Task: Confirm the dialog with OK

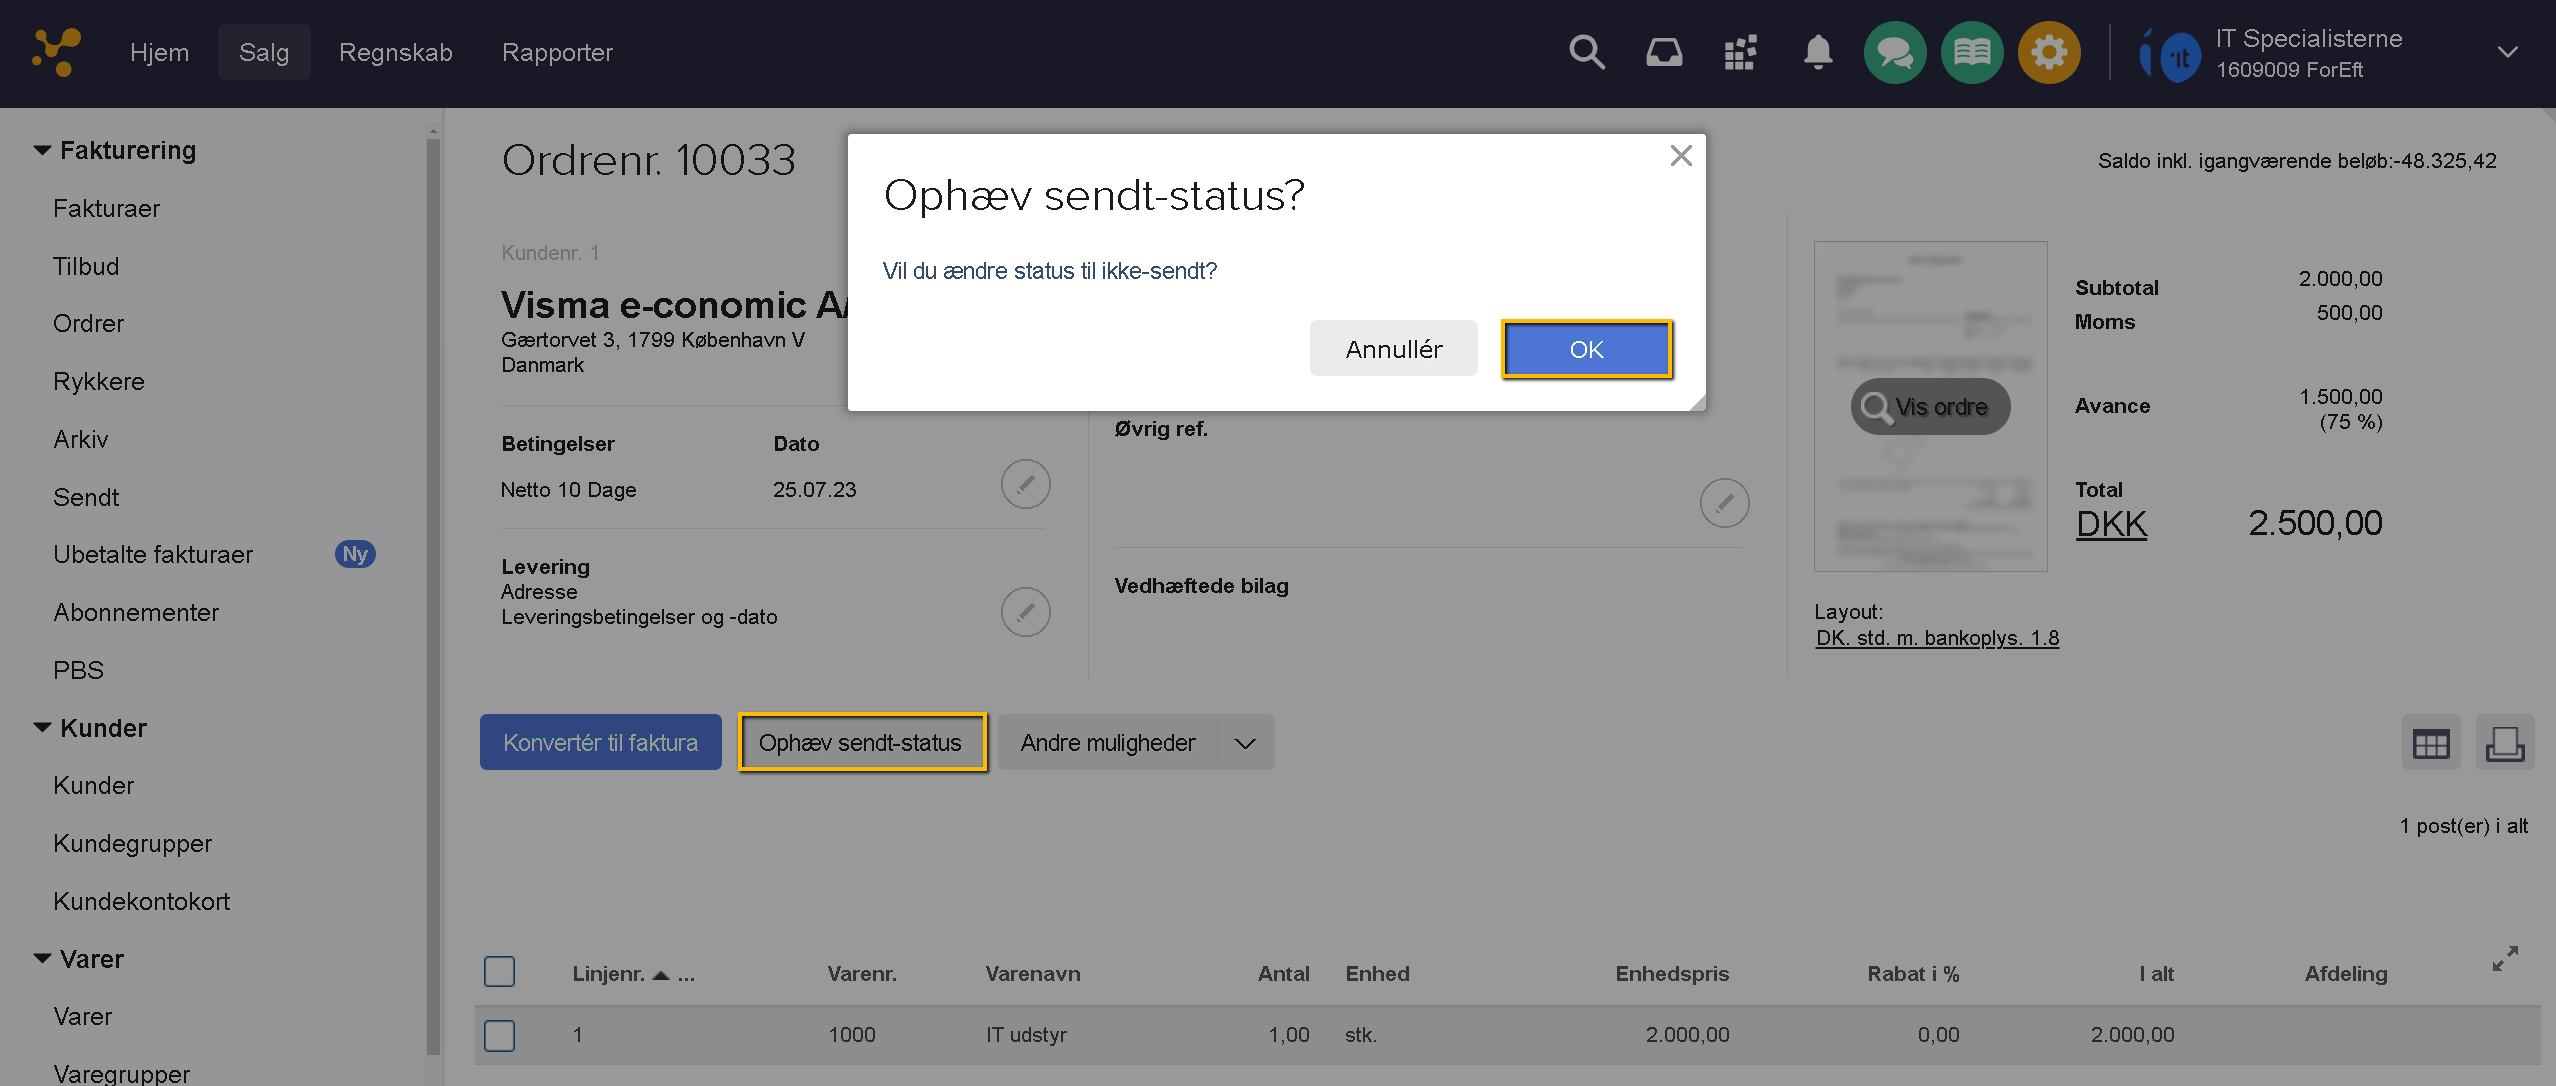Action: 1586,349
